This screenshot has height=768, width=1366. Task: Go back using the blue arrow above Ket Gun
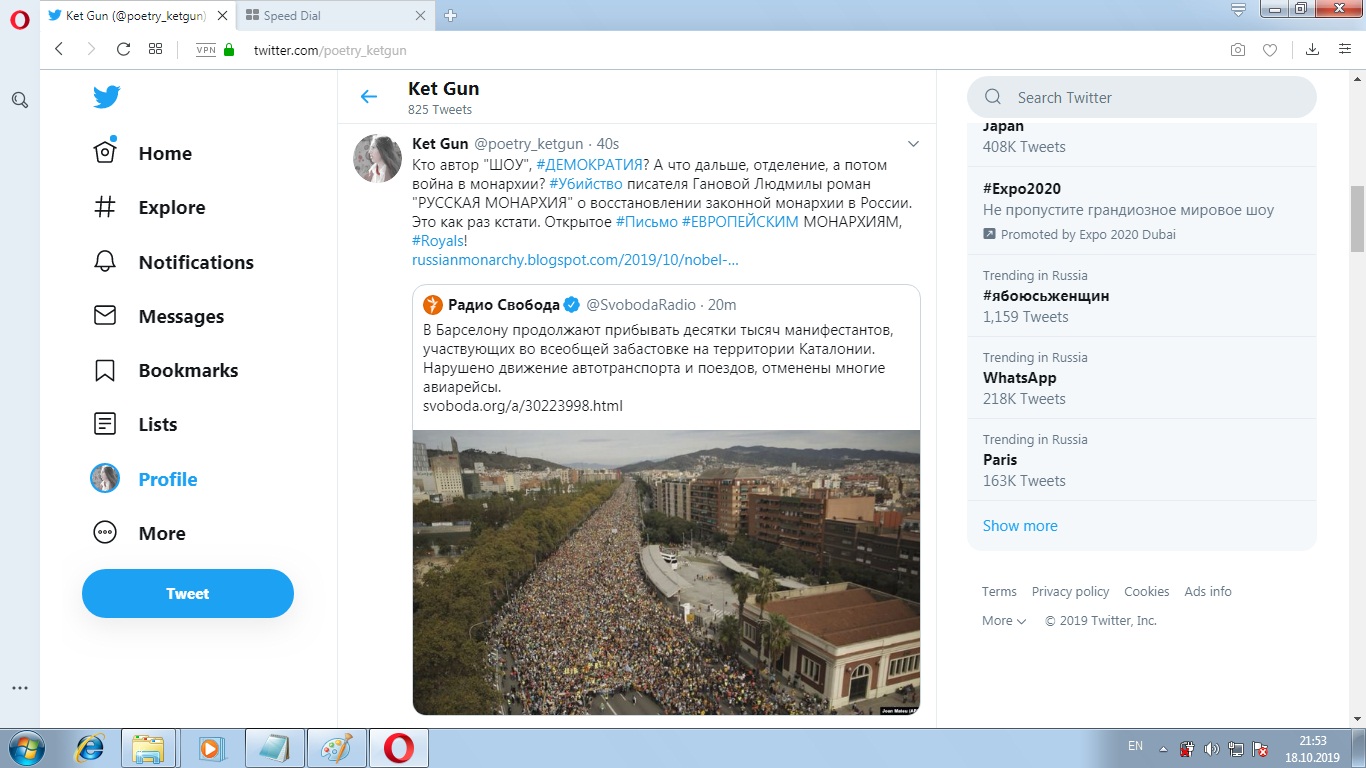(369, 97)
